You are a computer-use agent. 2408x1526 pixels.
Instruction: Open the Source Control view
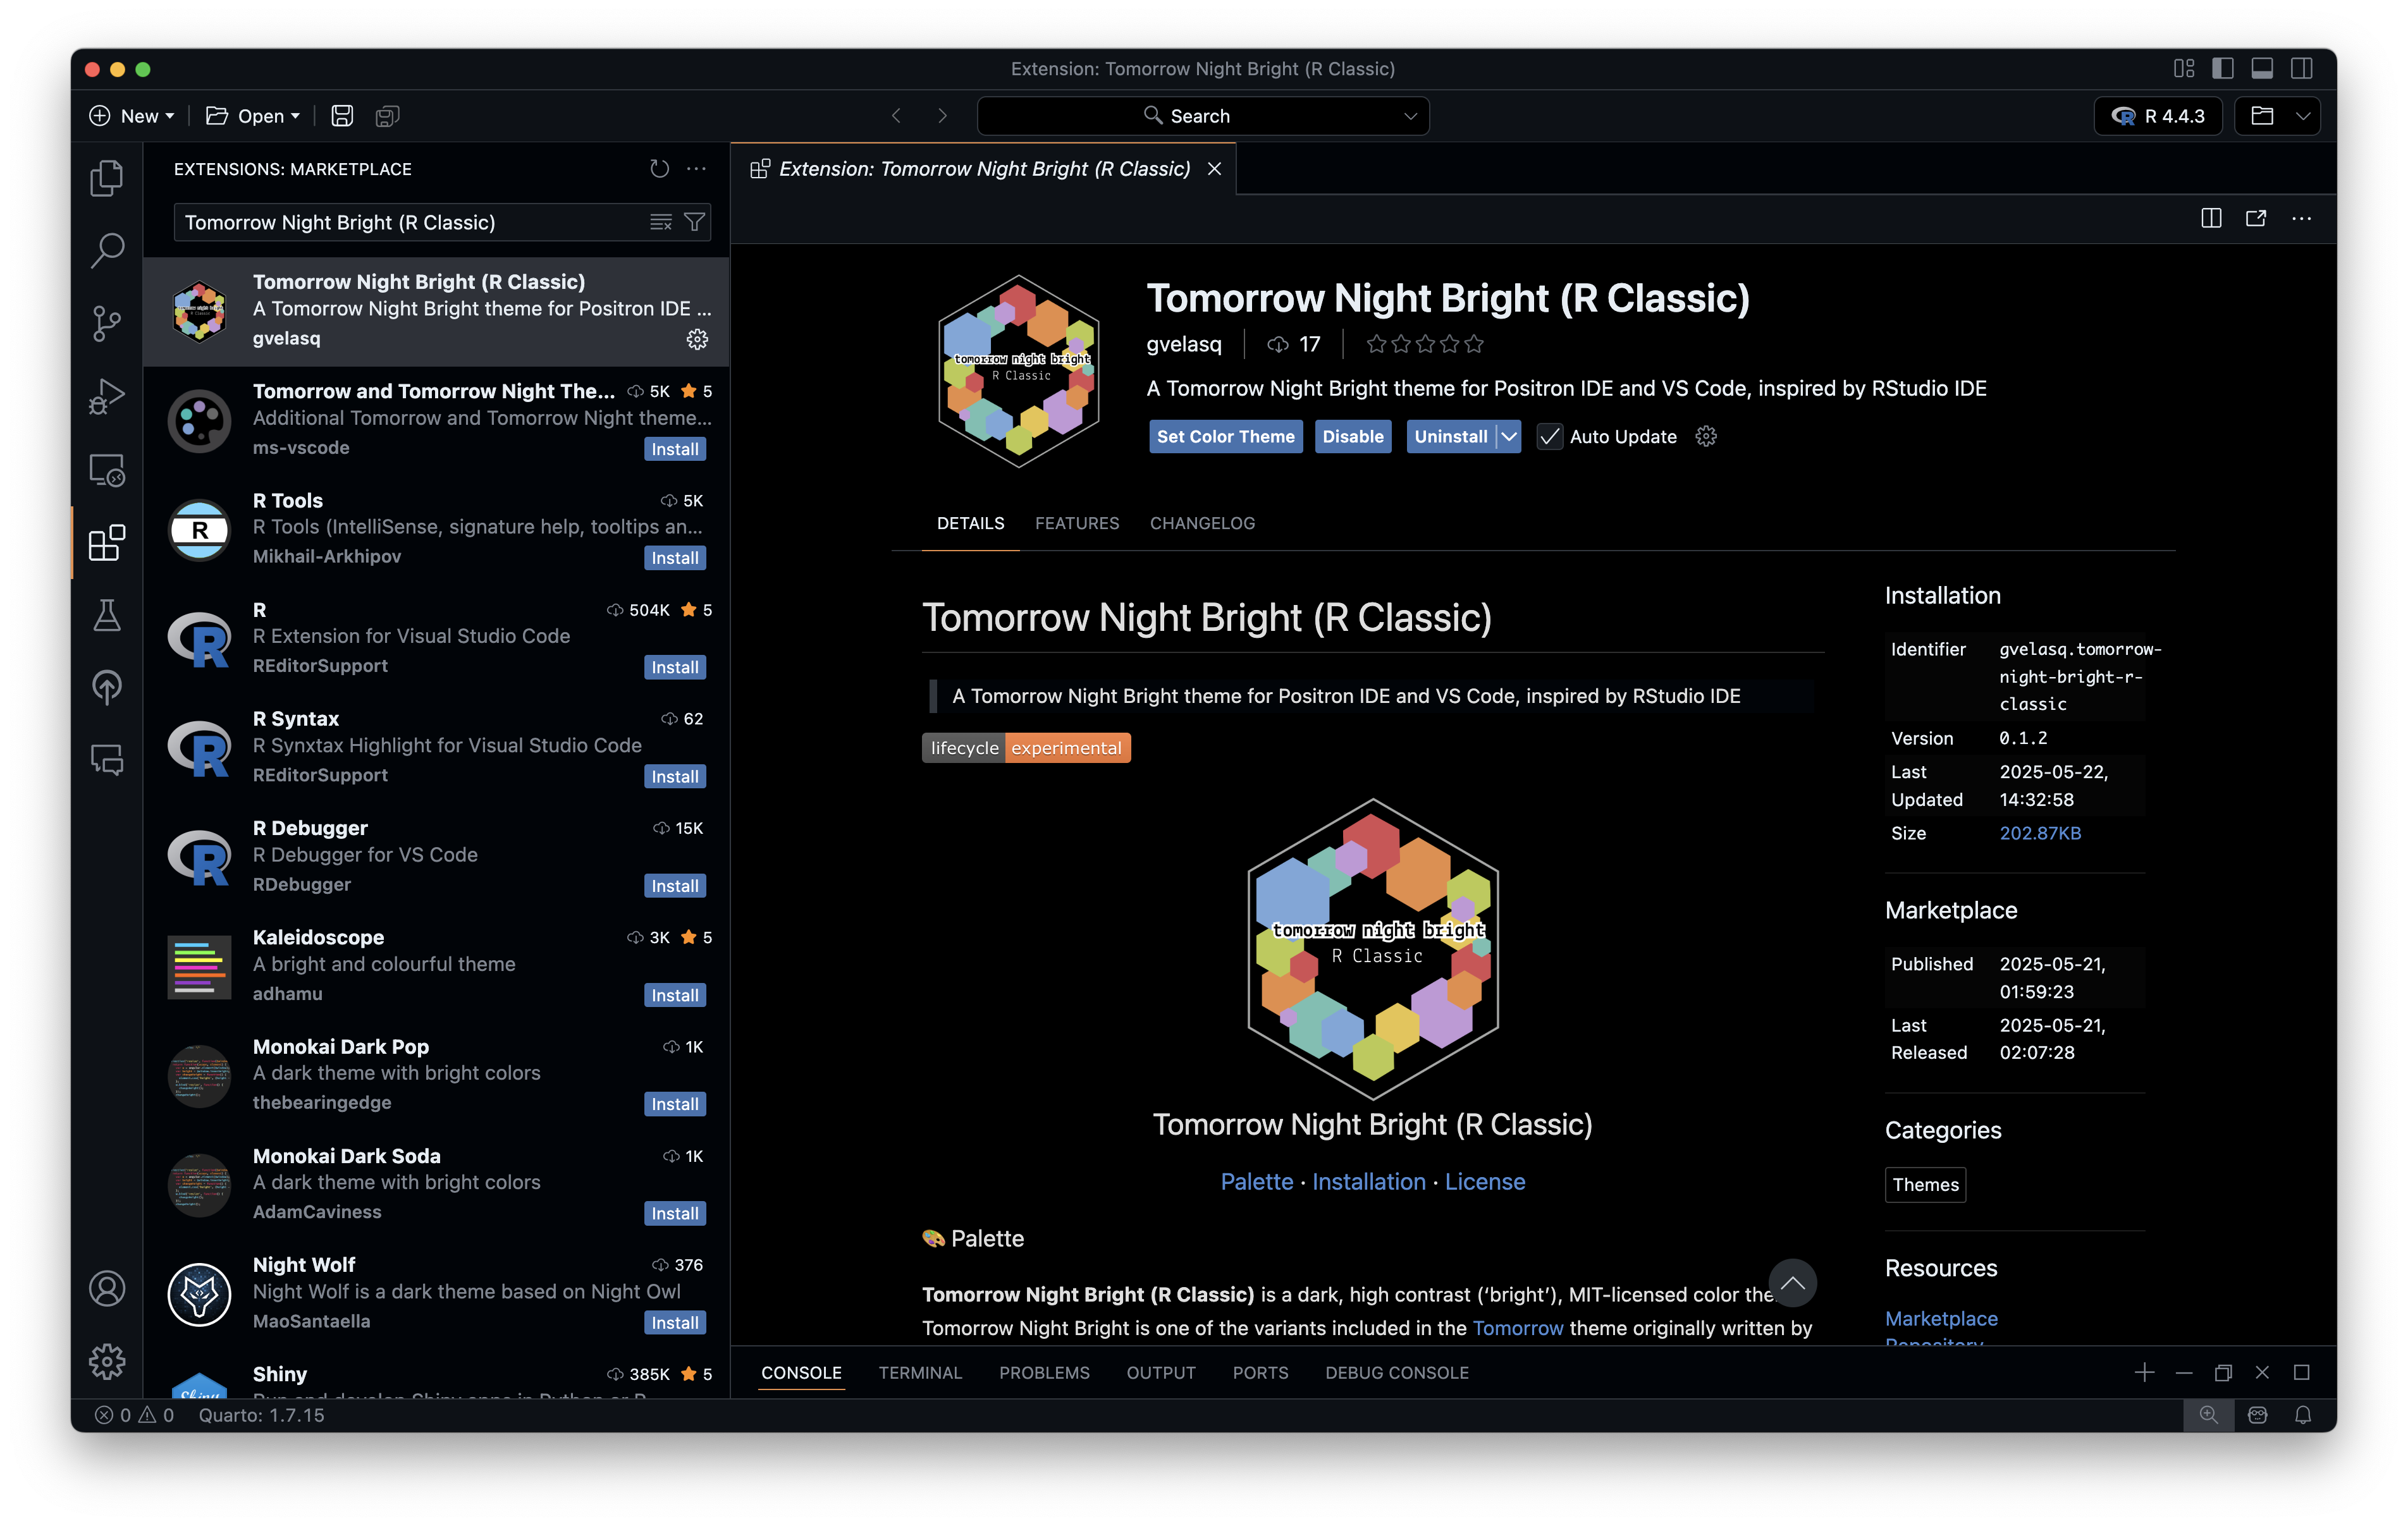(x=106, y=323)
